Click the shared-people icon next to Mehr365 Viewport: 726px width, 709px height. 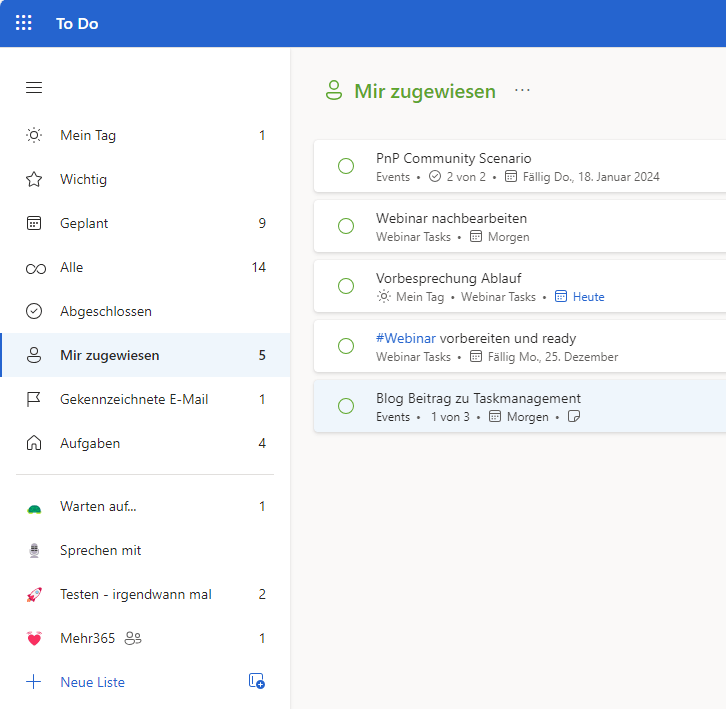click(133, 638)
